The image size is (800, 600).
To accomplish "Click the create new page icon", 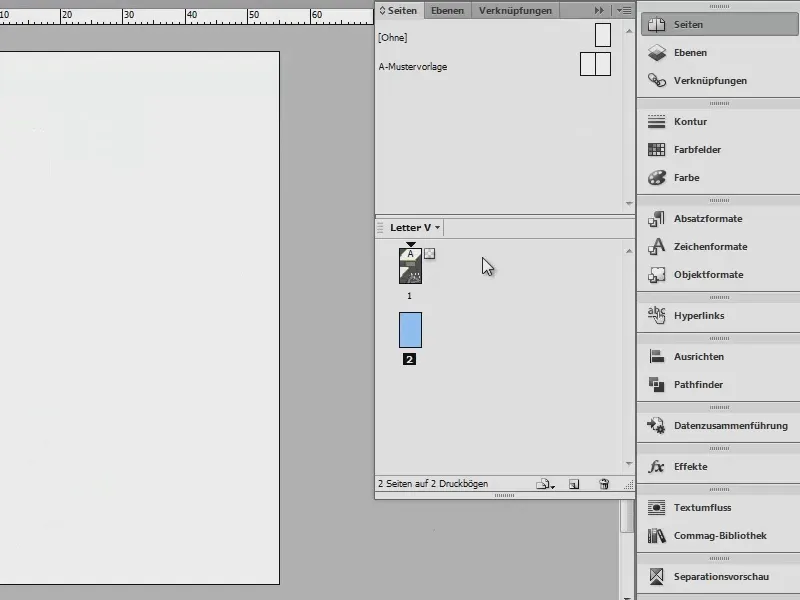I will 574,484.
